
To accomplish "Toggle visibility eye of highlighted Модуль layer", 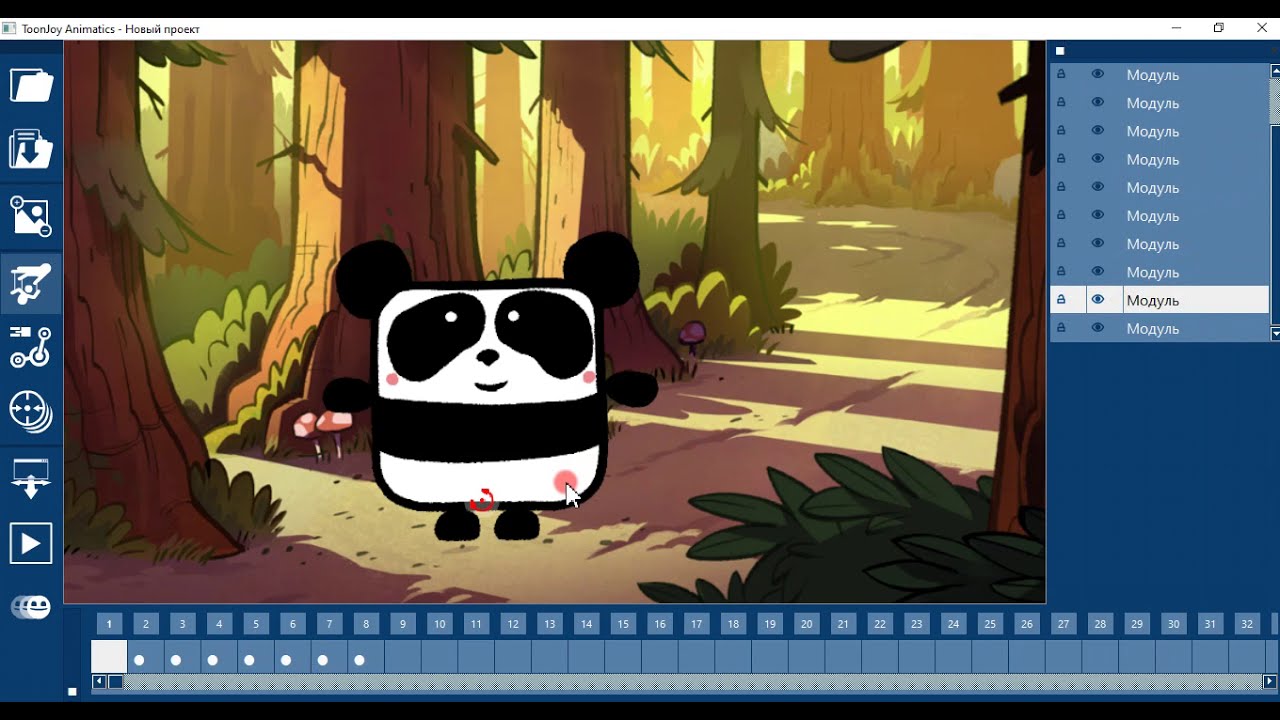I will [1097, 299].
